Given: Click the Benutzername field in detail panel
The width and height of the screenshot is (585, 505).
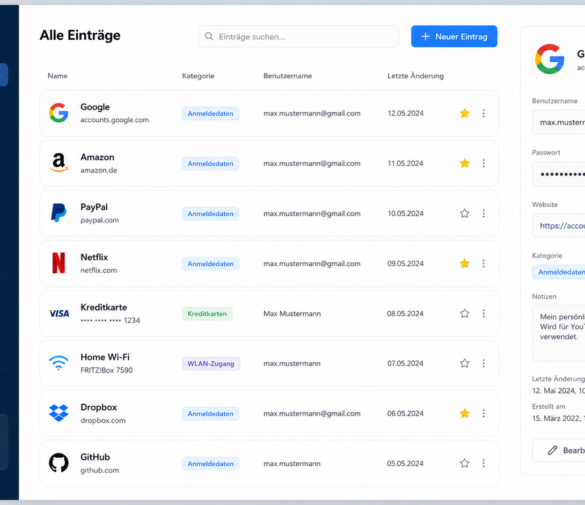Looking at the screenshot, I should tap(559, 122).
